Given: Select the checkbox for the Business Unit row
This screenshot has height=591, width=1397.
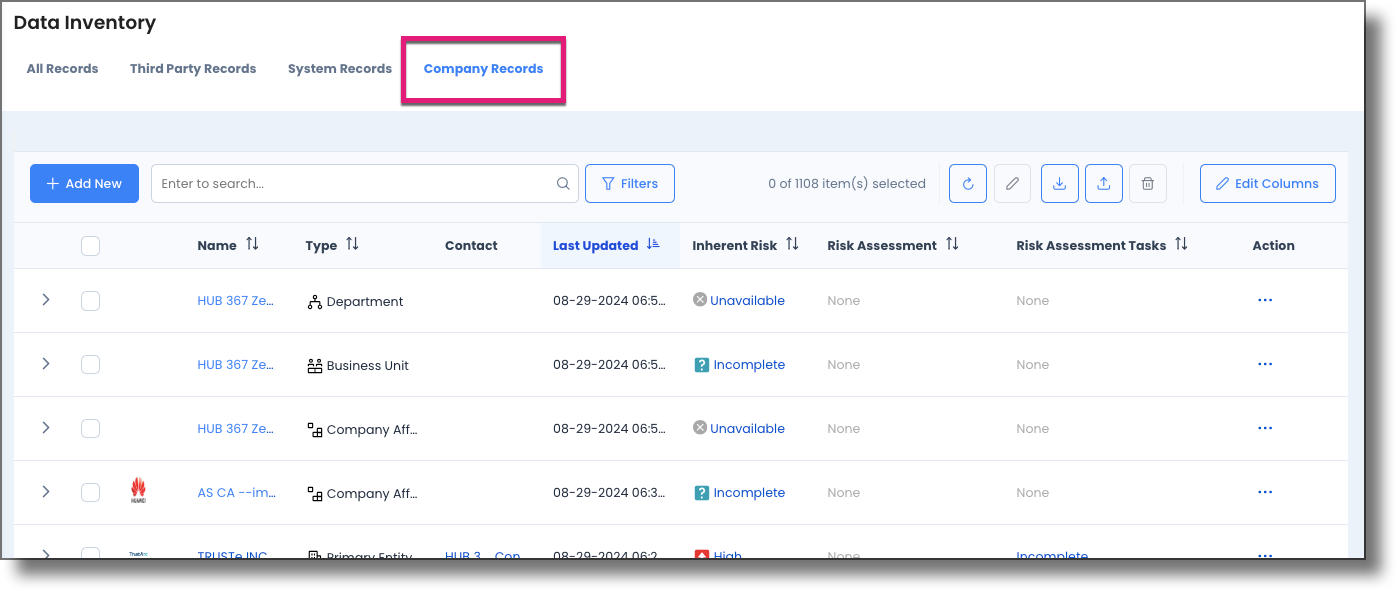Looking at the screenshot, I should point(90,364).
